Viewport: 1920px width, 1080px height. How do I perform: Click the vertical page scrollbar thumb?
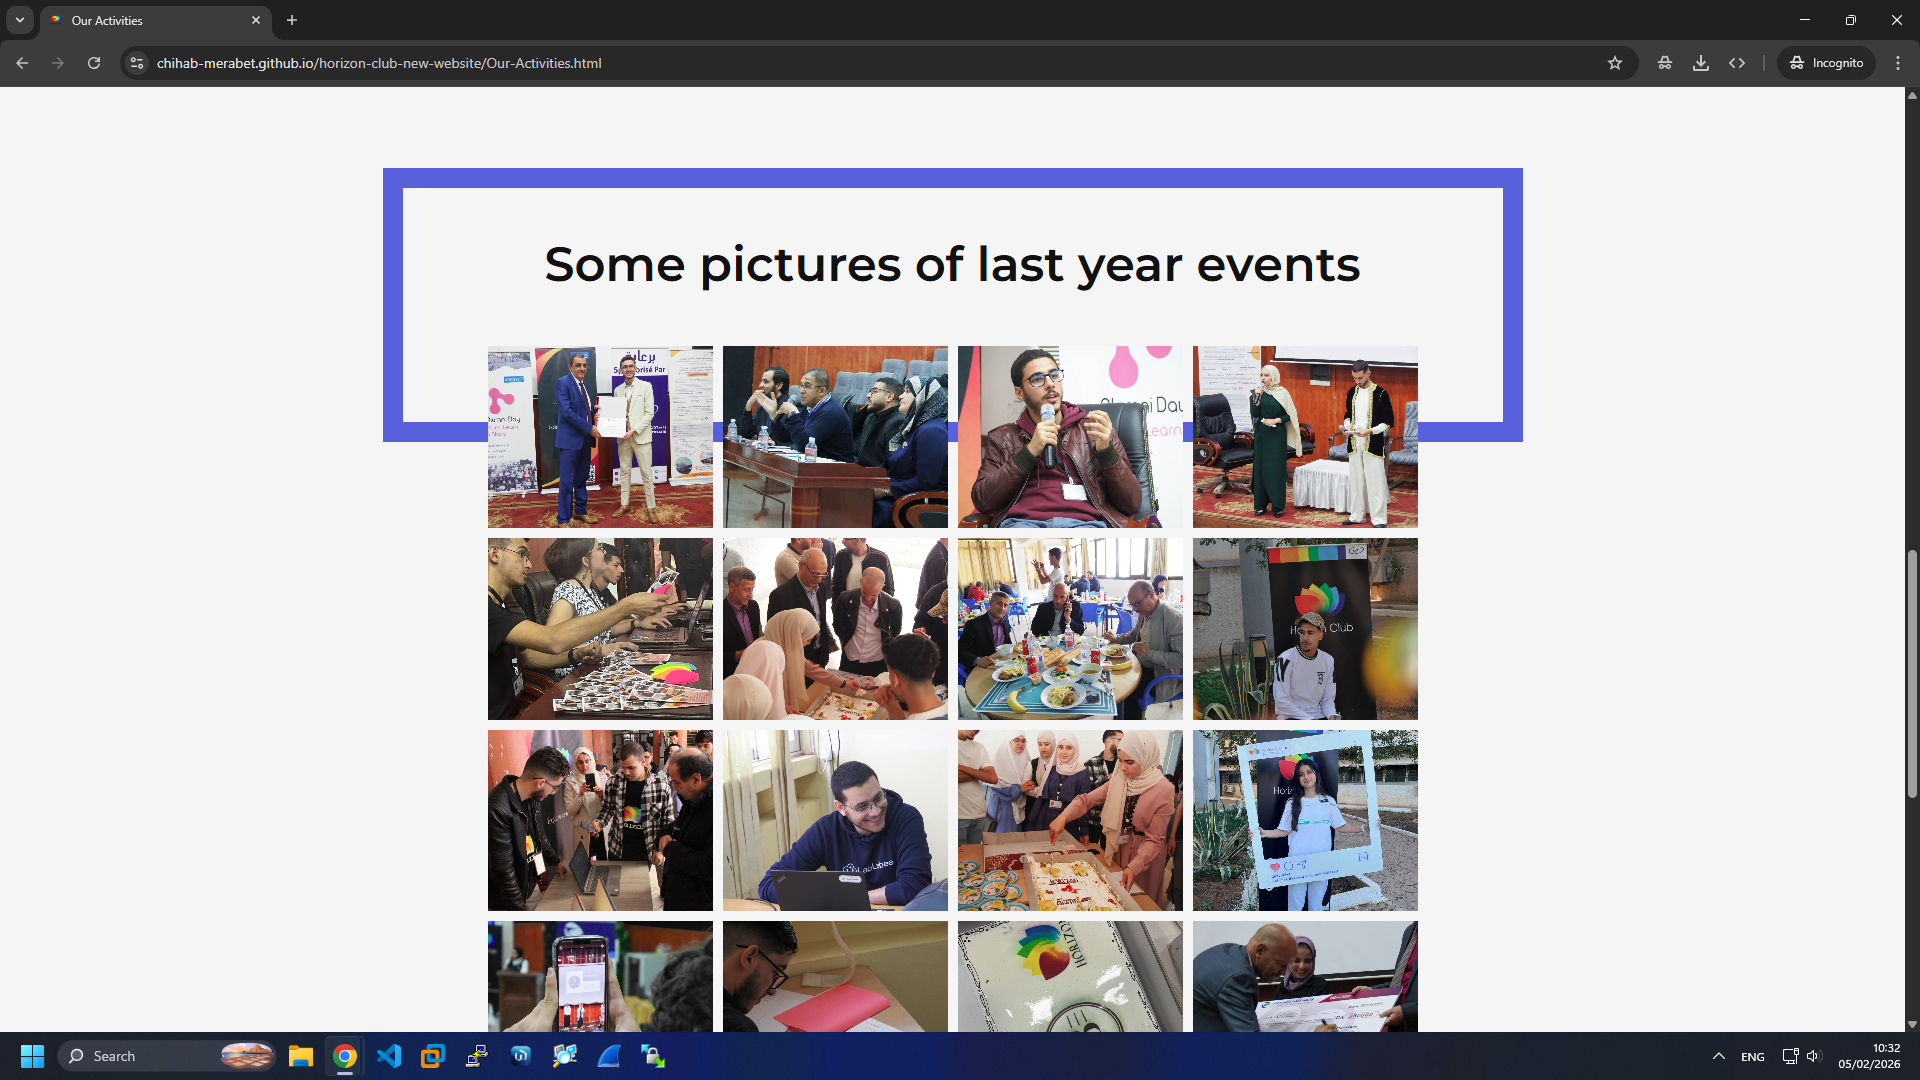[x=1912, y=672]
